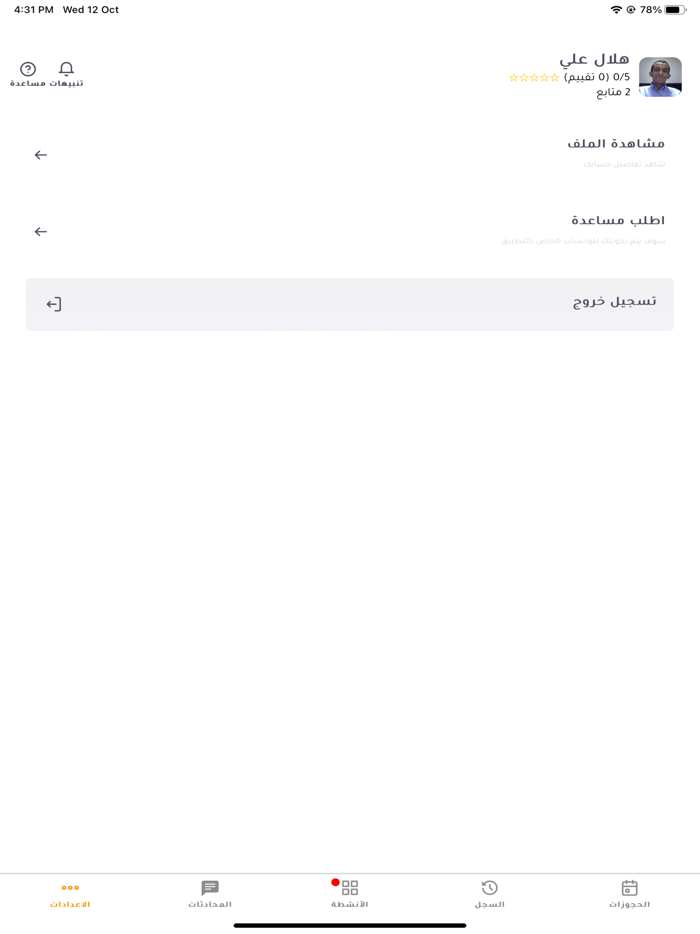Viewport: 700px width, 934px height.
Task: Open the bookings calendar icon
Action: coord(629,888)
